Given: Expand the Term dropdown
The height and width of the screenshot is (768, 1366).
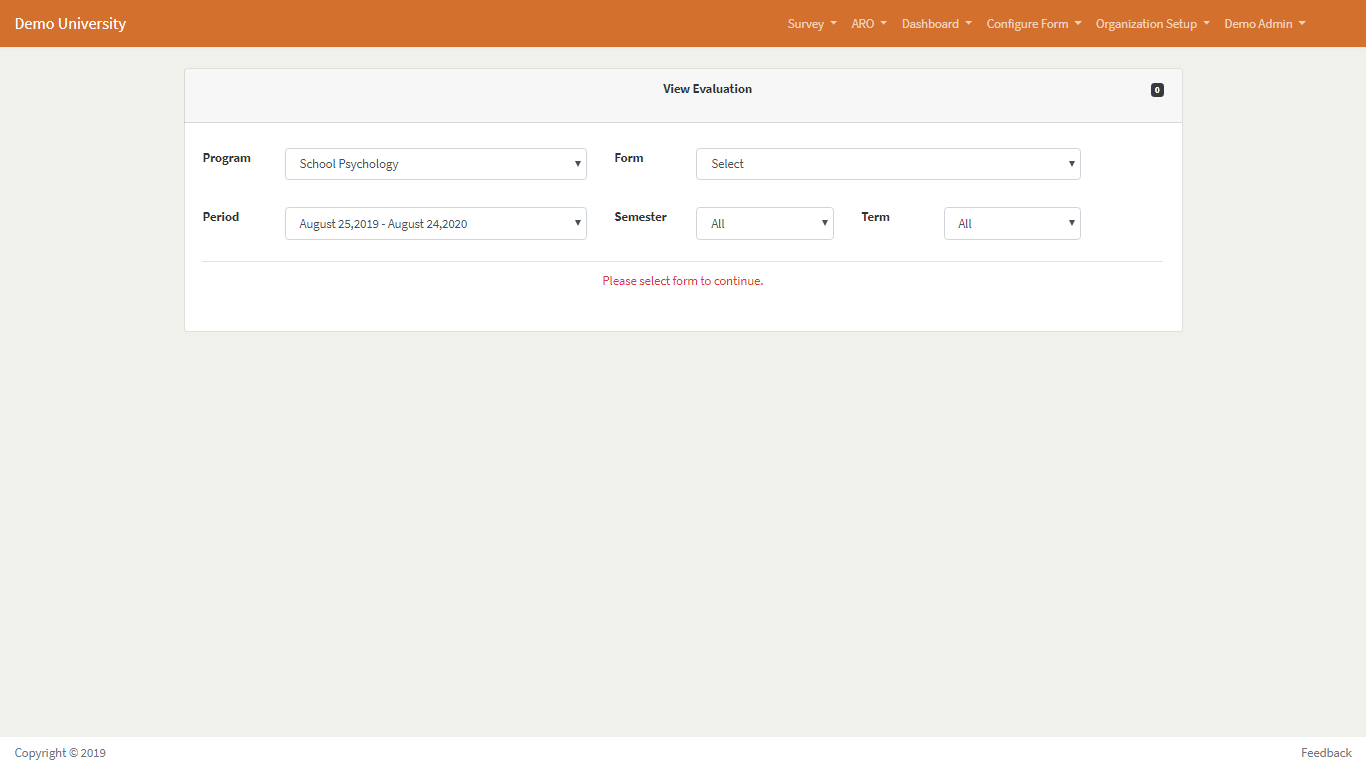Looking at the screenshot, I should (x=1011, y=224).
